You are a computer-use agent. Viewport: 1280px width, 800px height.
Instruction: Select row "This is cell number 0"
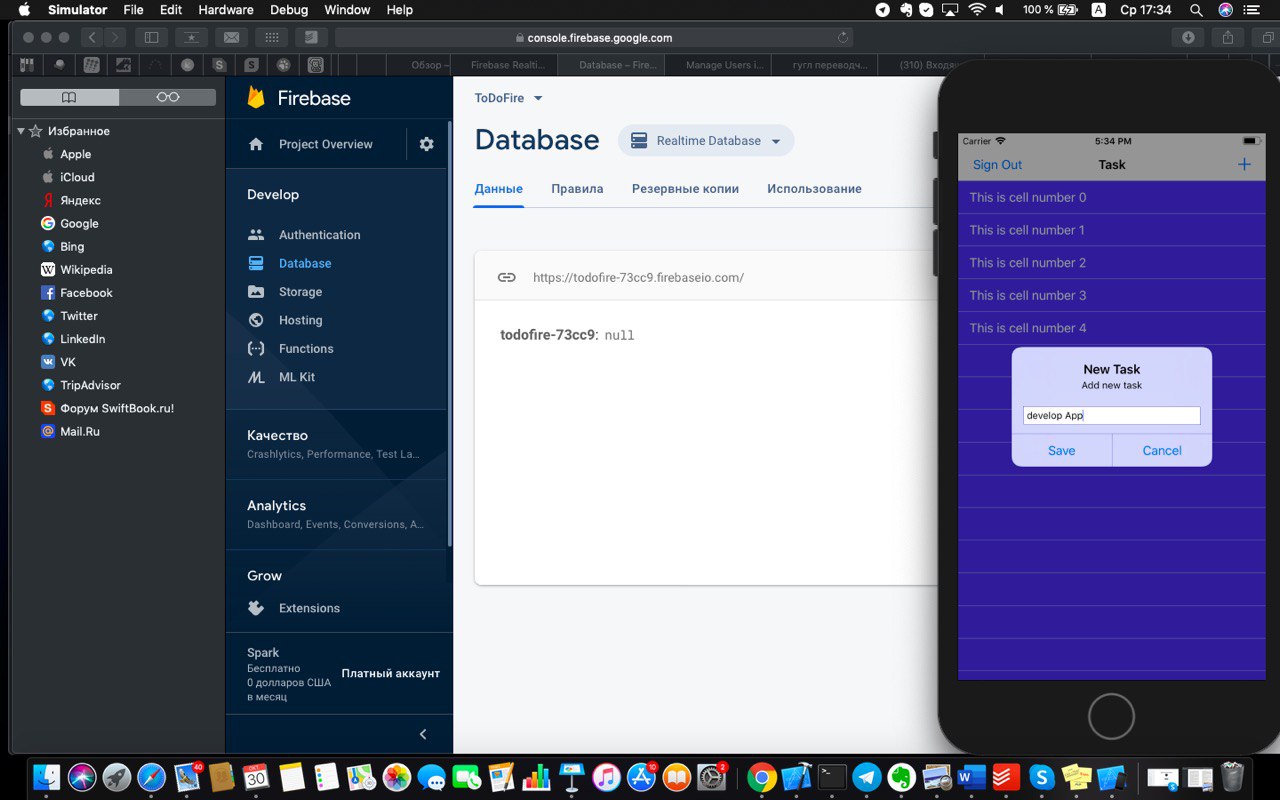1112,197
